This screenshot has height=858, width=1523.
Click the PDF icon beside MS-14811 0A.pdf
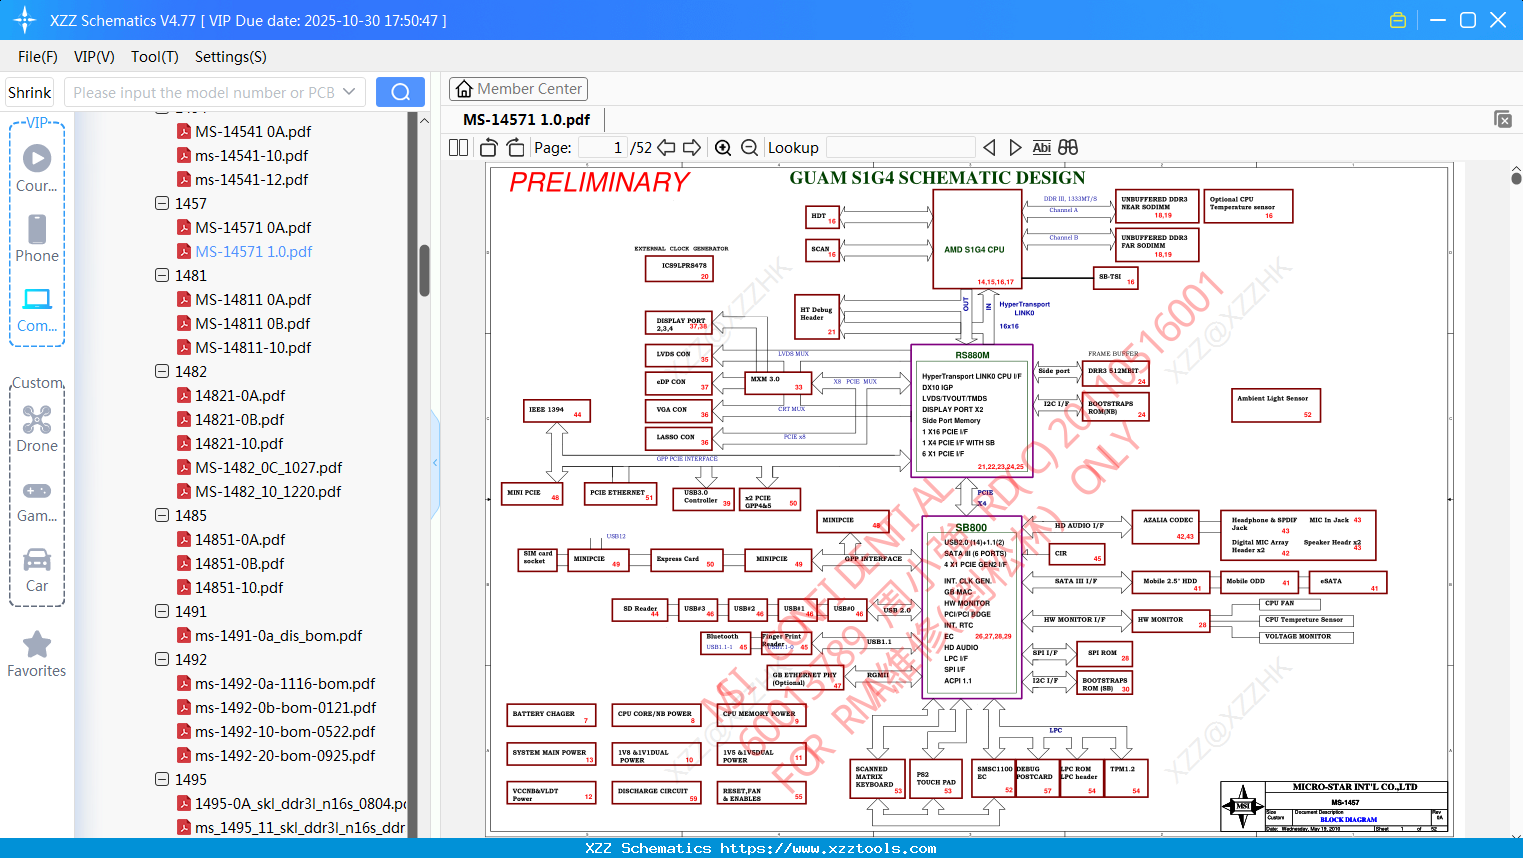coord(184,299)
